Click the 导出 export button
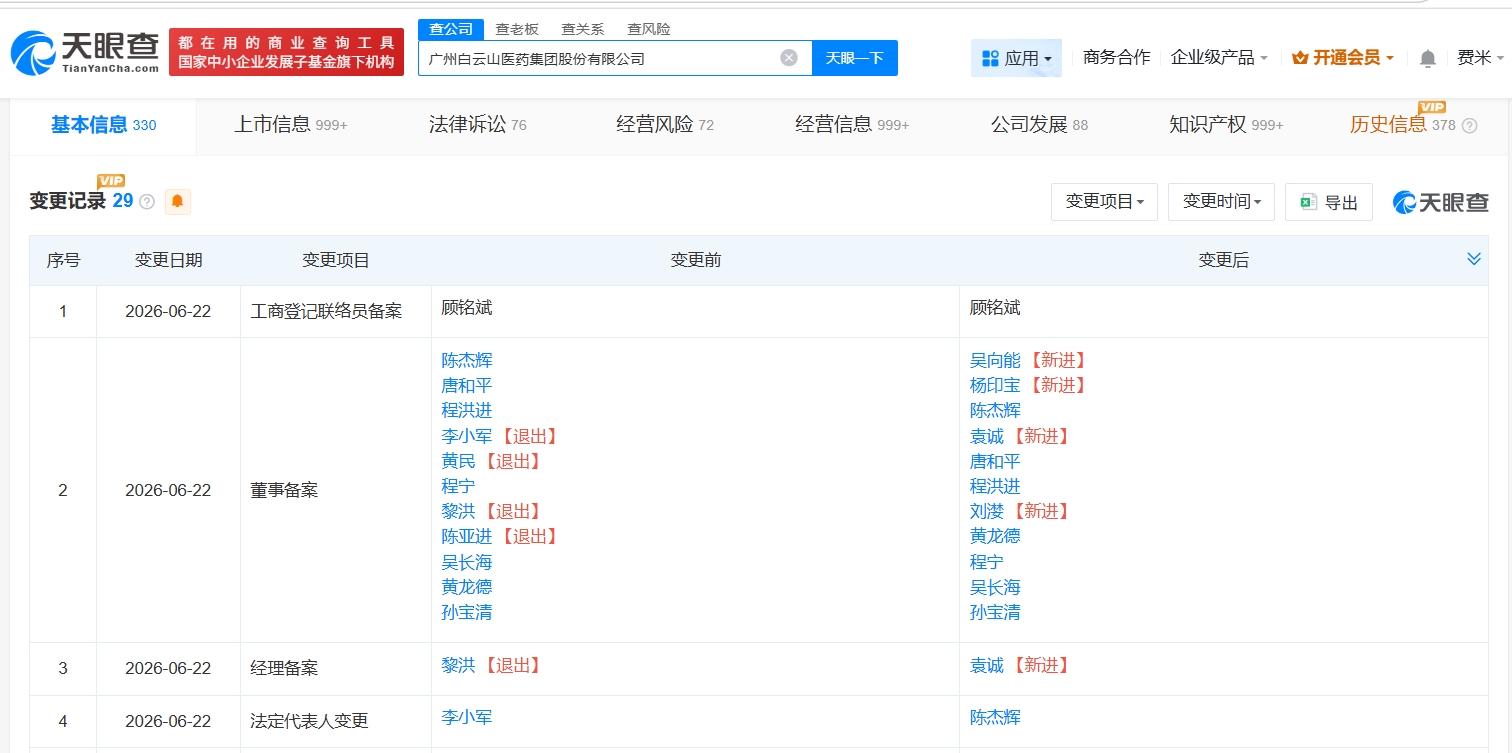 click(1329, 202)
